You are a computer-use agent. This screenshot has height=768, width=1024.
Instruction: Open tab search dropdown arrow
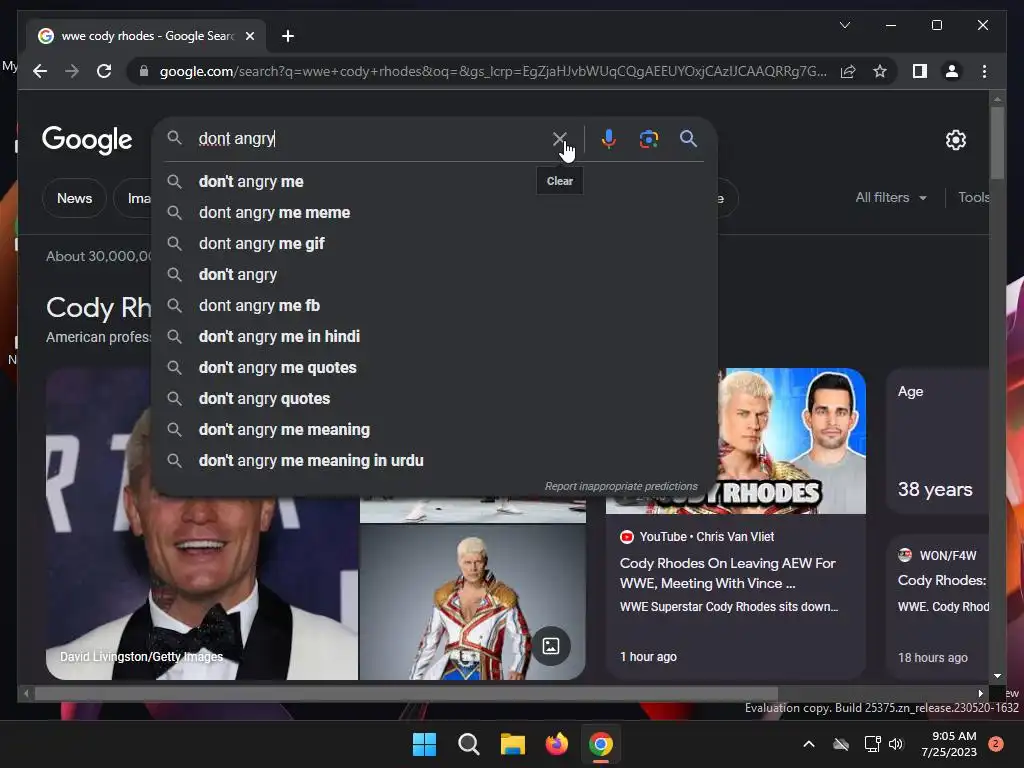pyautogui.click(x=844, y=25)
